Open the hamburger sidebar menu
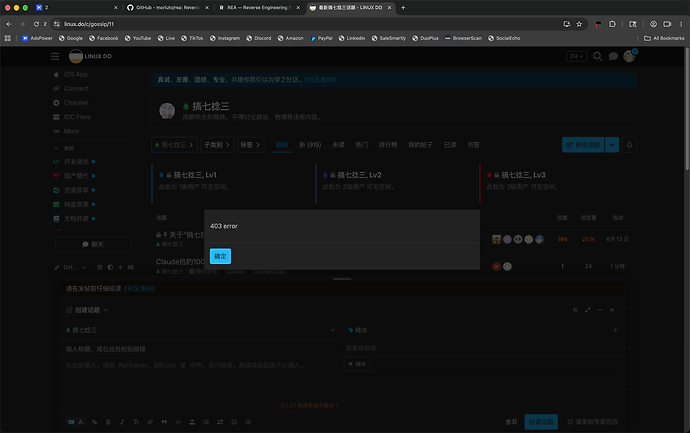The height and width of the screenshot is (433, 690). tap(55, 56)
